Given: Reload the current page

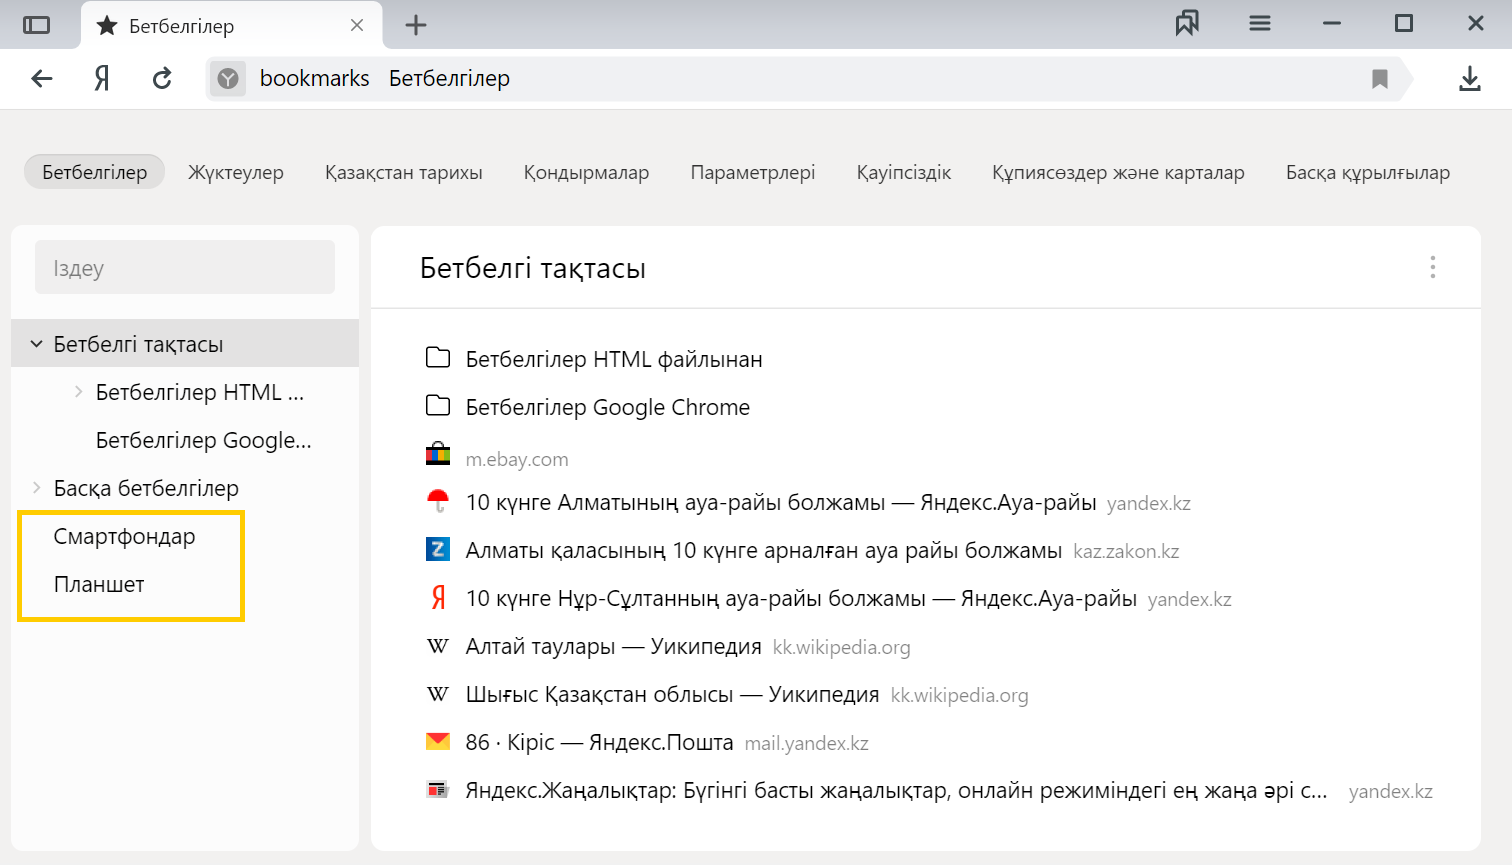Looking at the screenshot, I should click(162, 78).
